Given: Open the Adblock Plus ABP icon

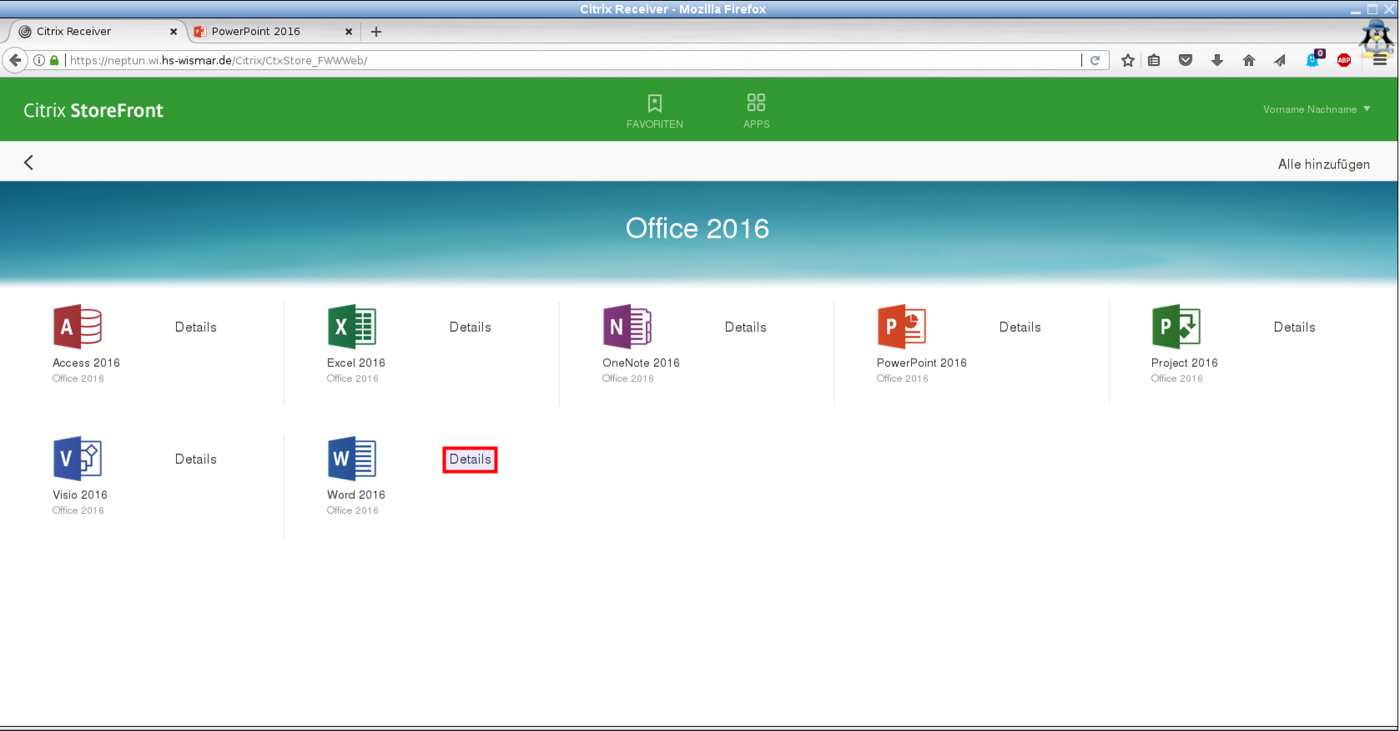Looking at the screenshot, I should point(1344,60).
